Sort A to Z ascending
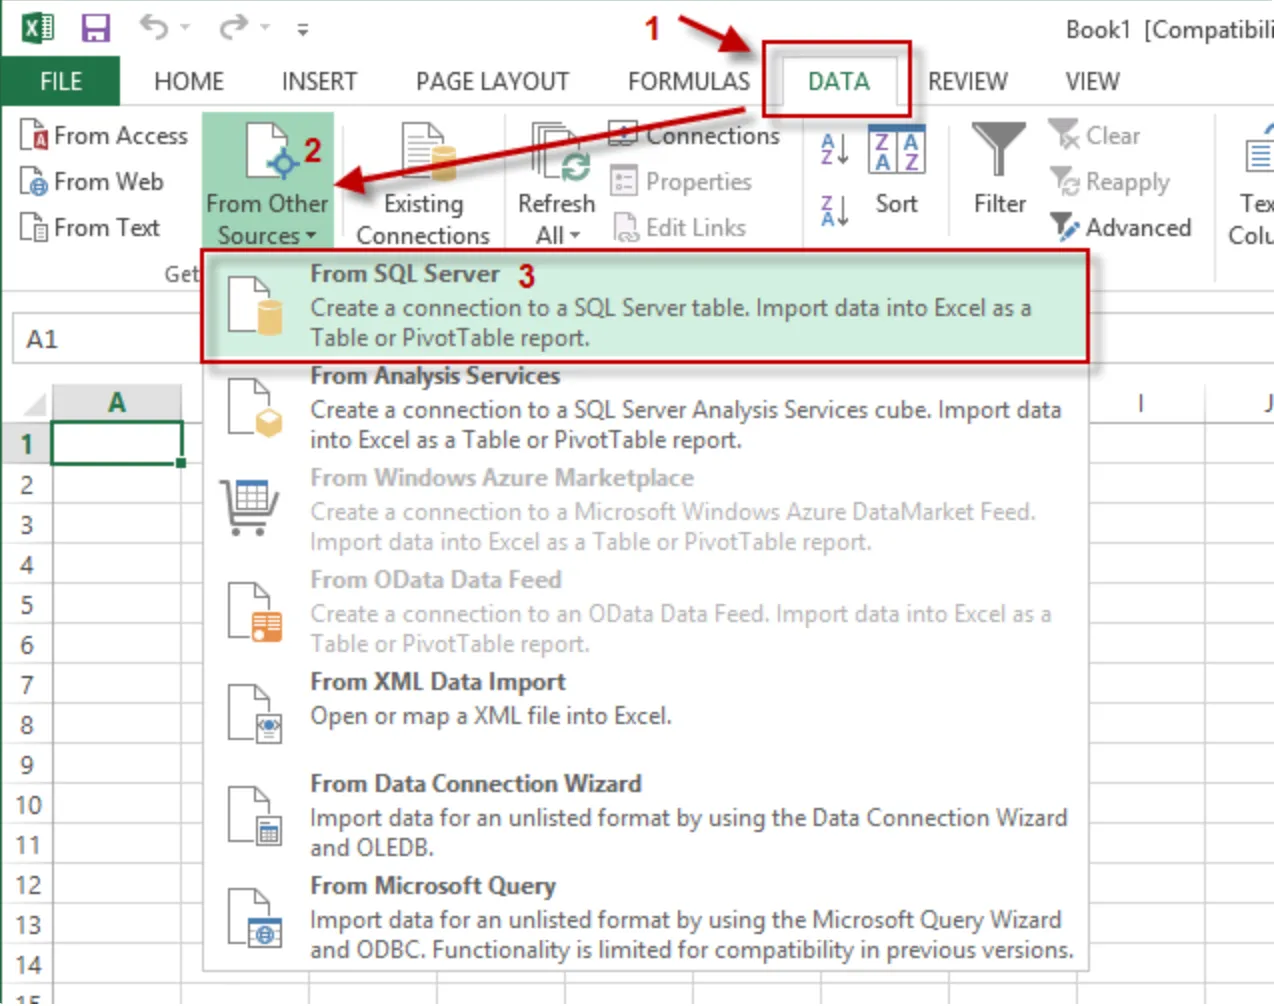This screenshot has height=1006, width=1274. [834, 150]
